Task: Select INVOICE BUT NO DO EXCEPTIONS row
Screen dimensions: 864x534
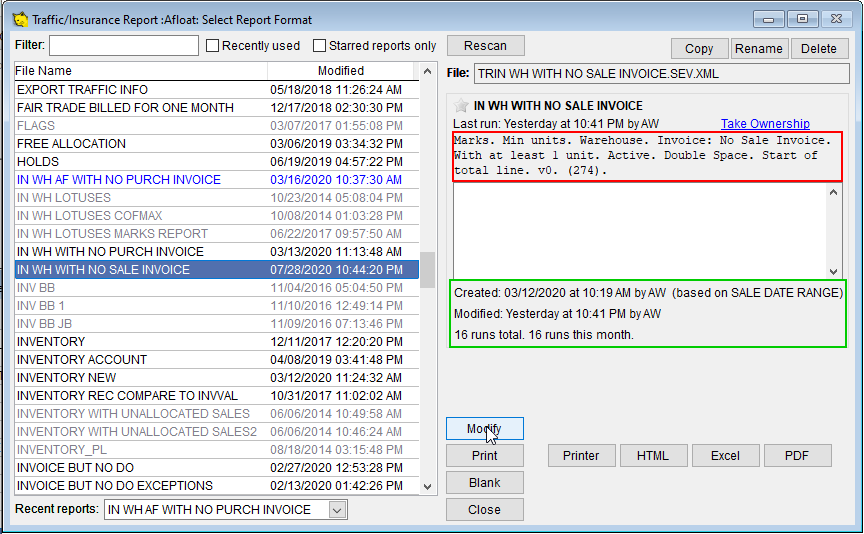Action: coord(217,486)
